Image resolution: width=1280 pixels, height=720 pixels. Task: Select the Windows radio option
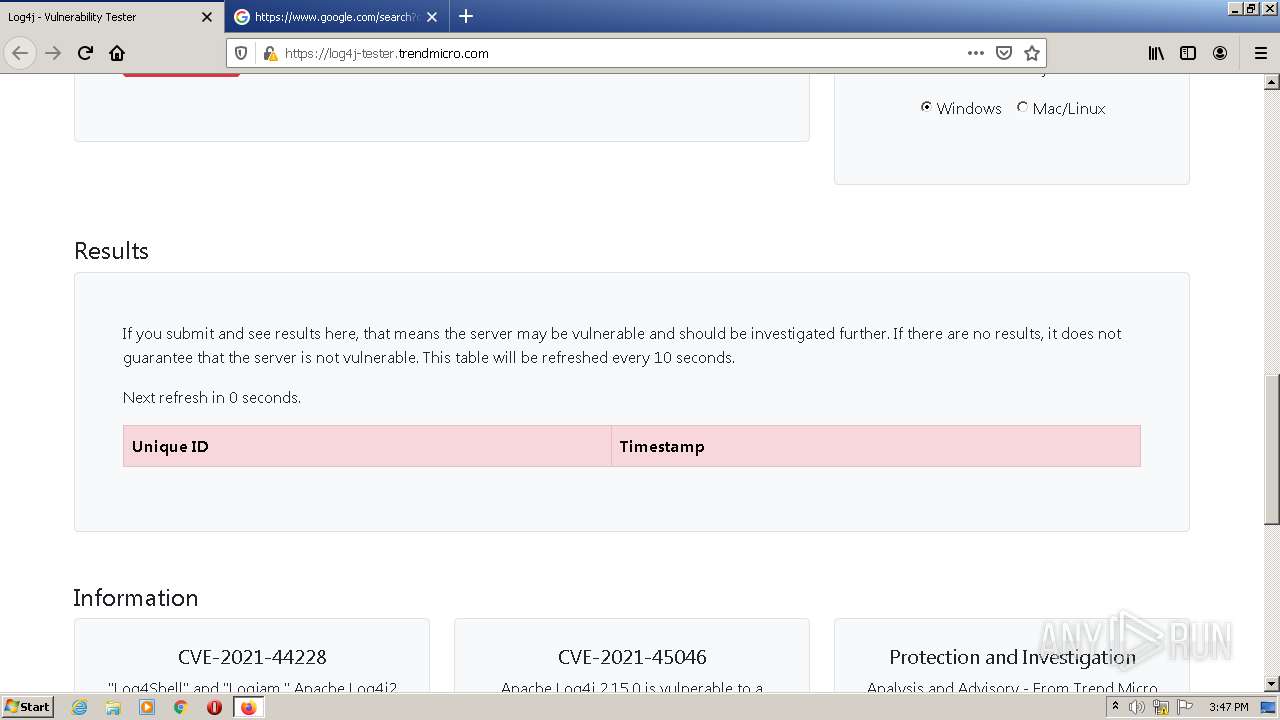click(926, 107)
